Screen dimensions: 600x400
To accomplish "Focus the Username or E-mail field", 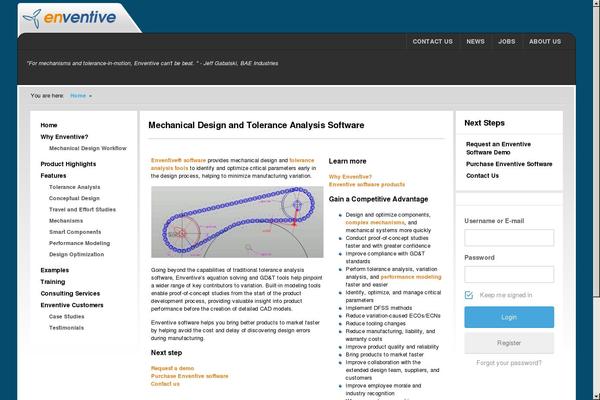I will 509,238.
